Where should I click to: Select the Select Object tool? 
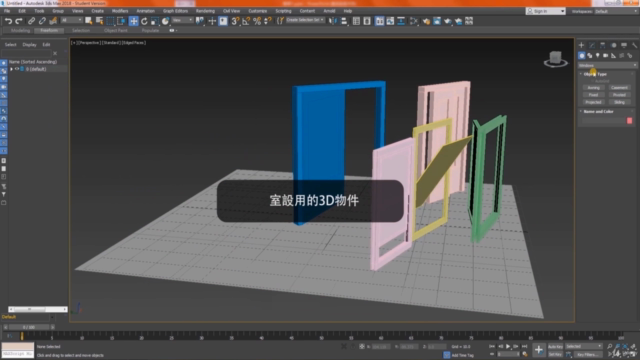pyautogui.click(x=89, y=21)
